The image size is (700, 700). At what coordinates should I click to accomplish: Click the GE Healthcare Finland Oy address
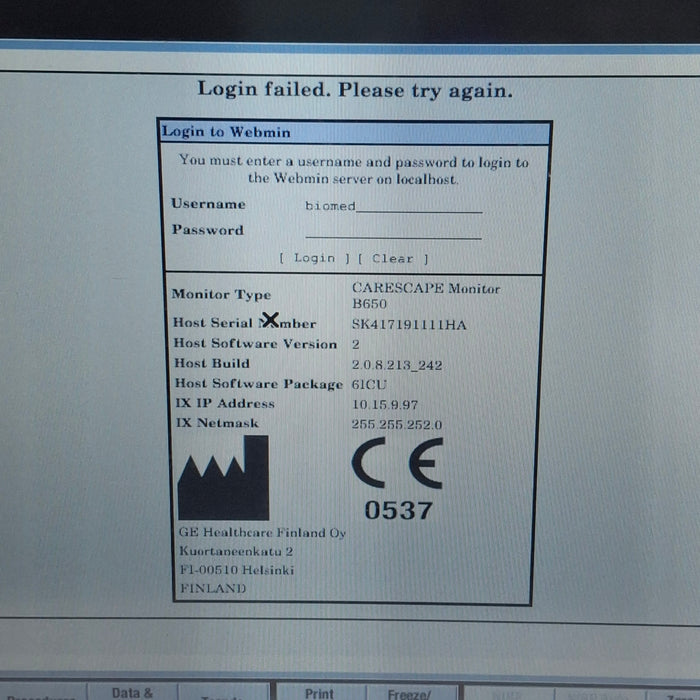[261, 560]
